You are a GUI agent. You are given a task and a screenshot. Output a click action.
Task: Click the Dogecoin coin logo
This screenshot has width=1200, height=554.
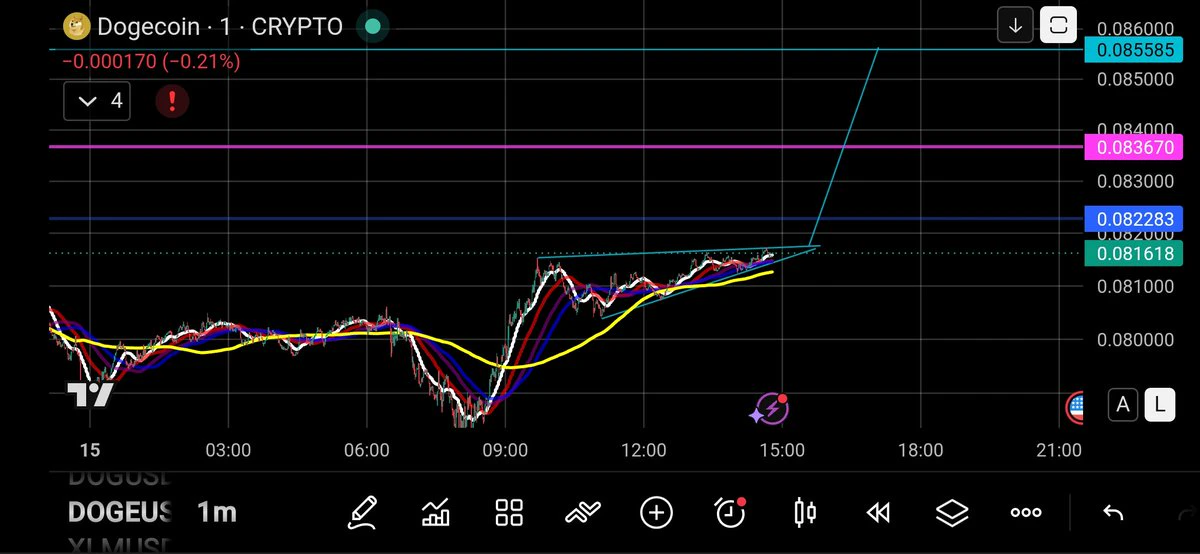click(x=77, y=27)
